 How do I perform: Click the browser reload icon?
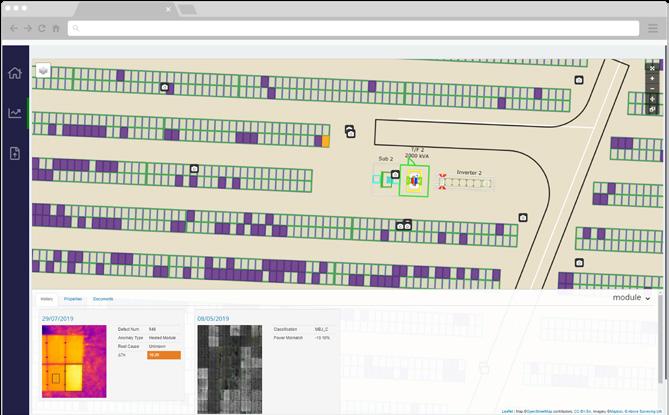pos(42,28)
